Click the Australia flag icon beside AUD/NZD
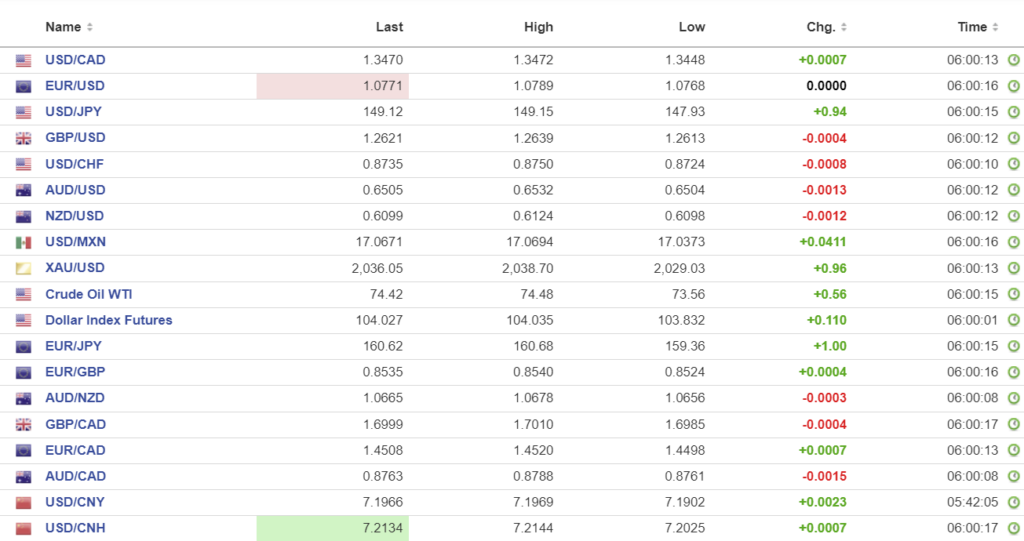1024x541 pixels. pyautogui.click(x=24, y=398)
